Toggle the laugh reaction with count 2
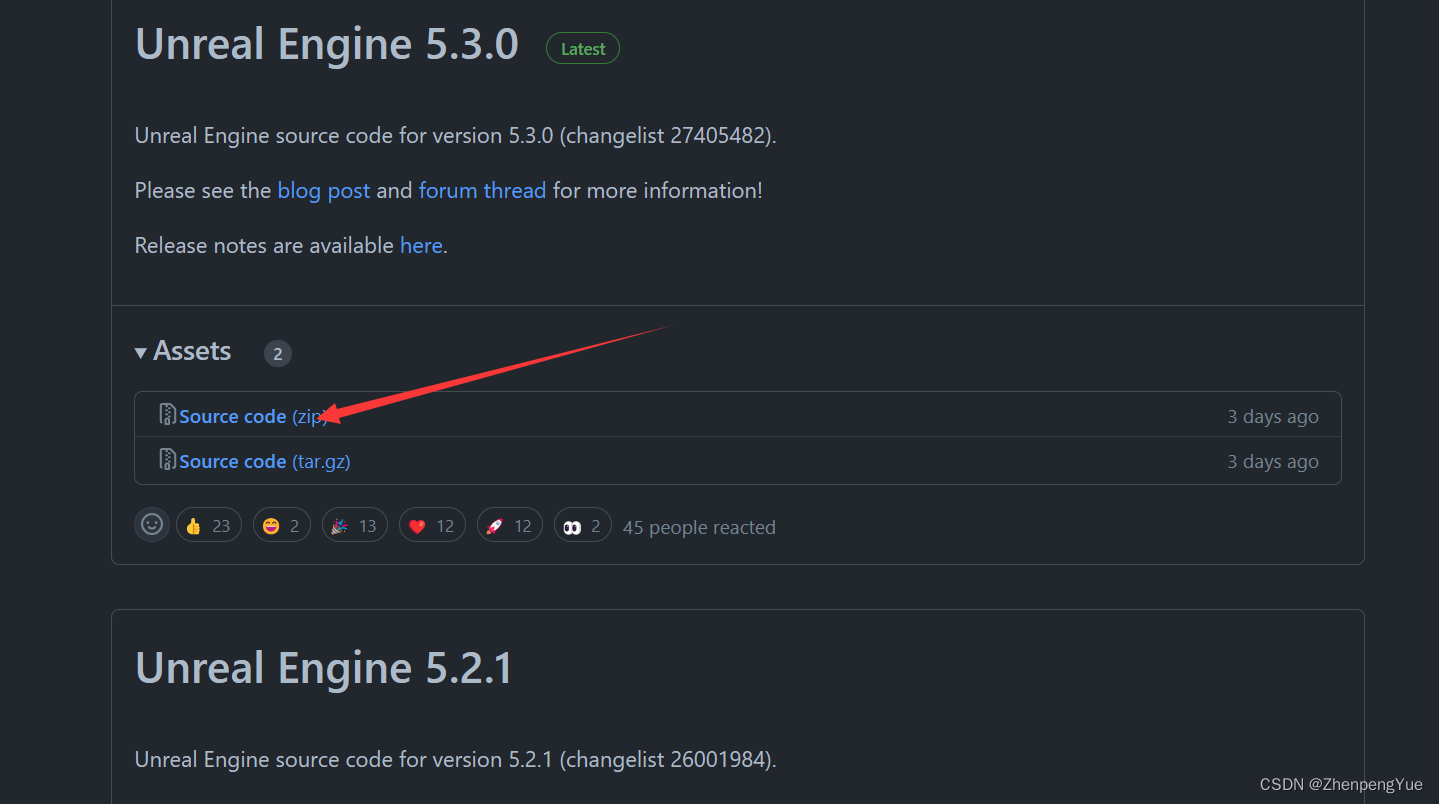1439x804 pixels. coord(282,525)
